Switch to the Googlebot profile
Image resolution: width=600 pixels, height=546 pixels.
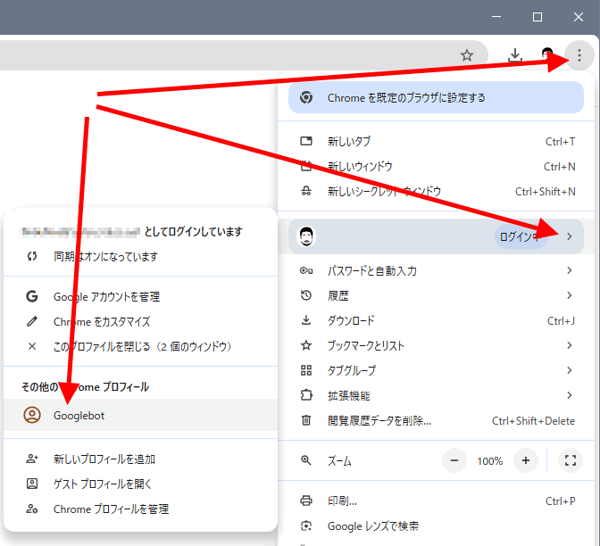(x=141, y=415)
